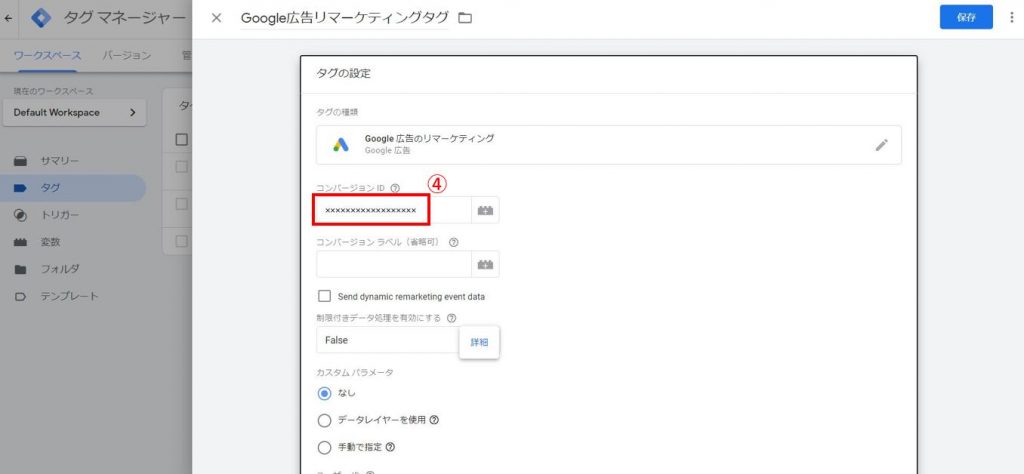Expand the Default Workspace selector
The height and width of the screenshot is (474, 1024).
click(x=74, y=112)
